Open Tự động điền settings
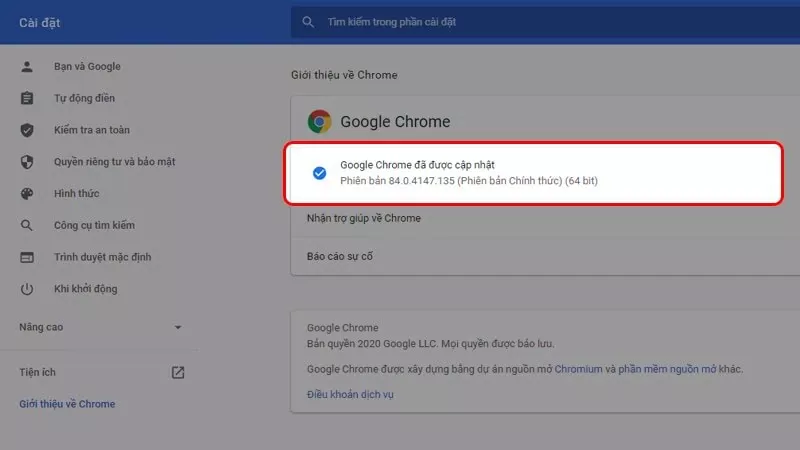 coord(84,98)
